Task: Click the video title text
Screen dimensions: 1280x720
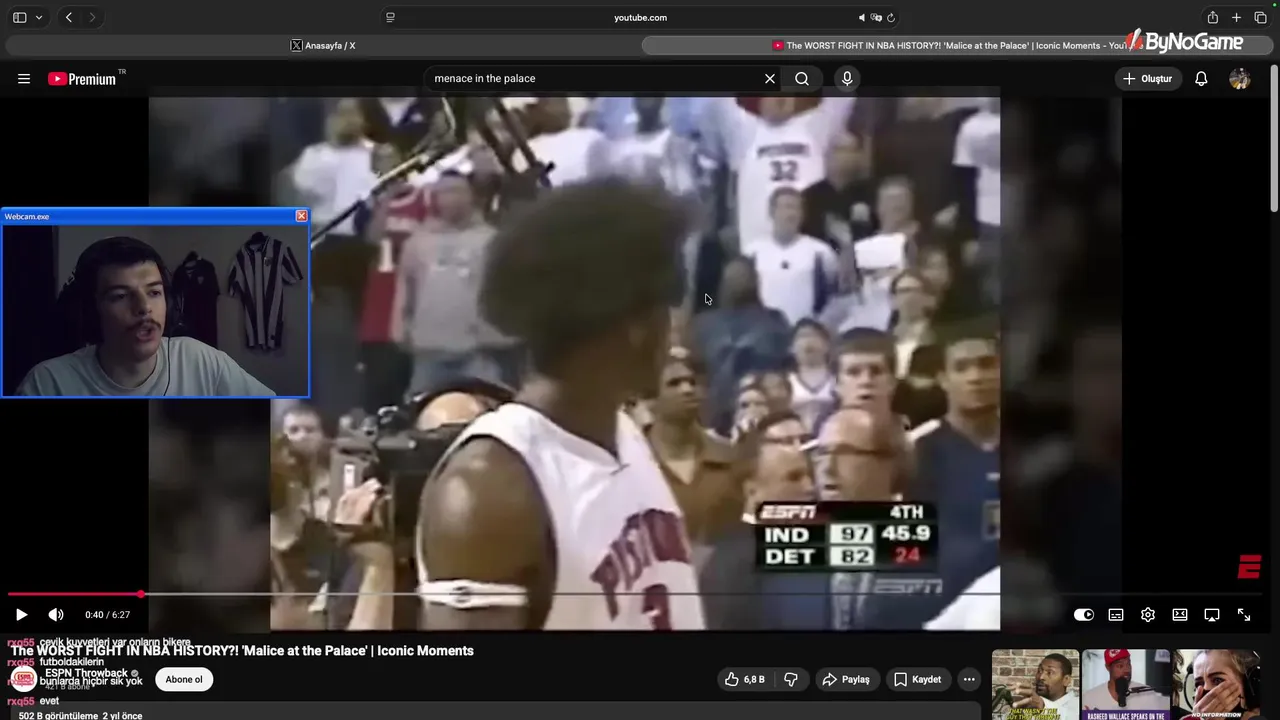Action: tap(242, 651)
